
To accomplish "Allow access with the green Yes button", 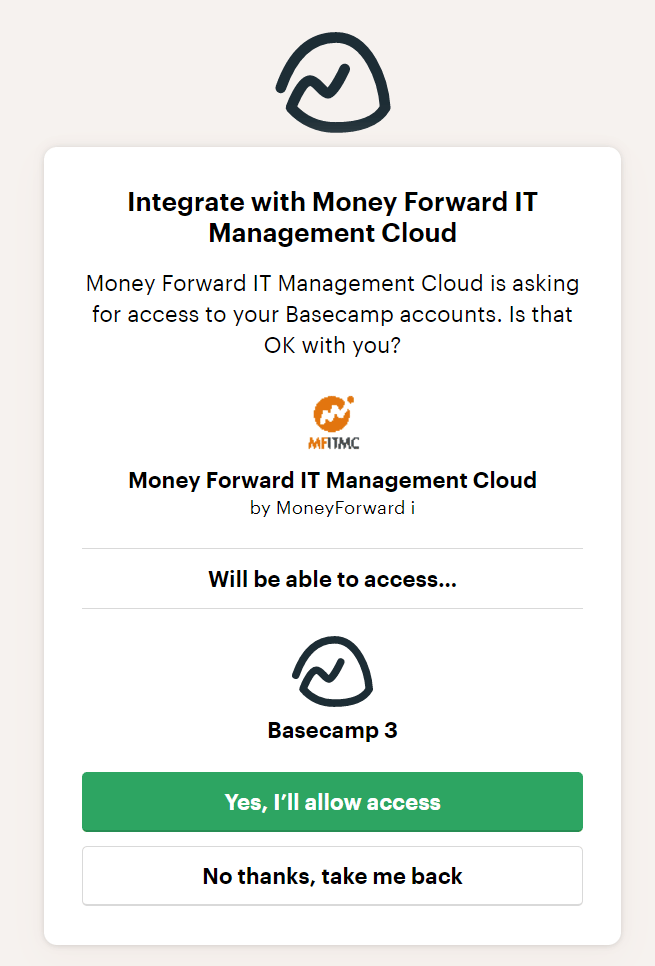I will (332, 802).
